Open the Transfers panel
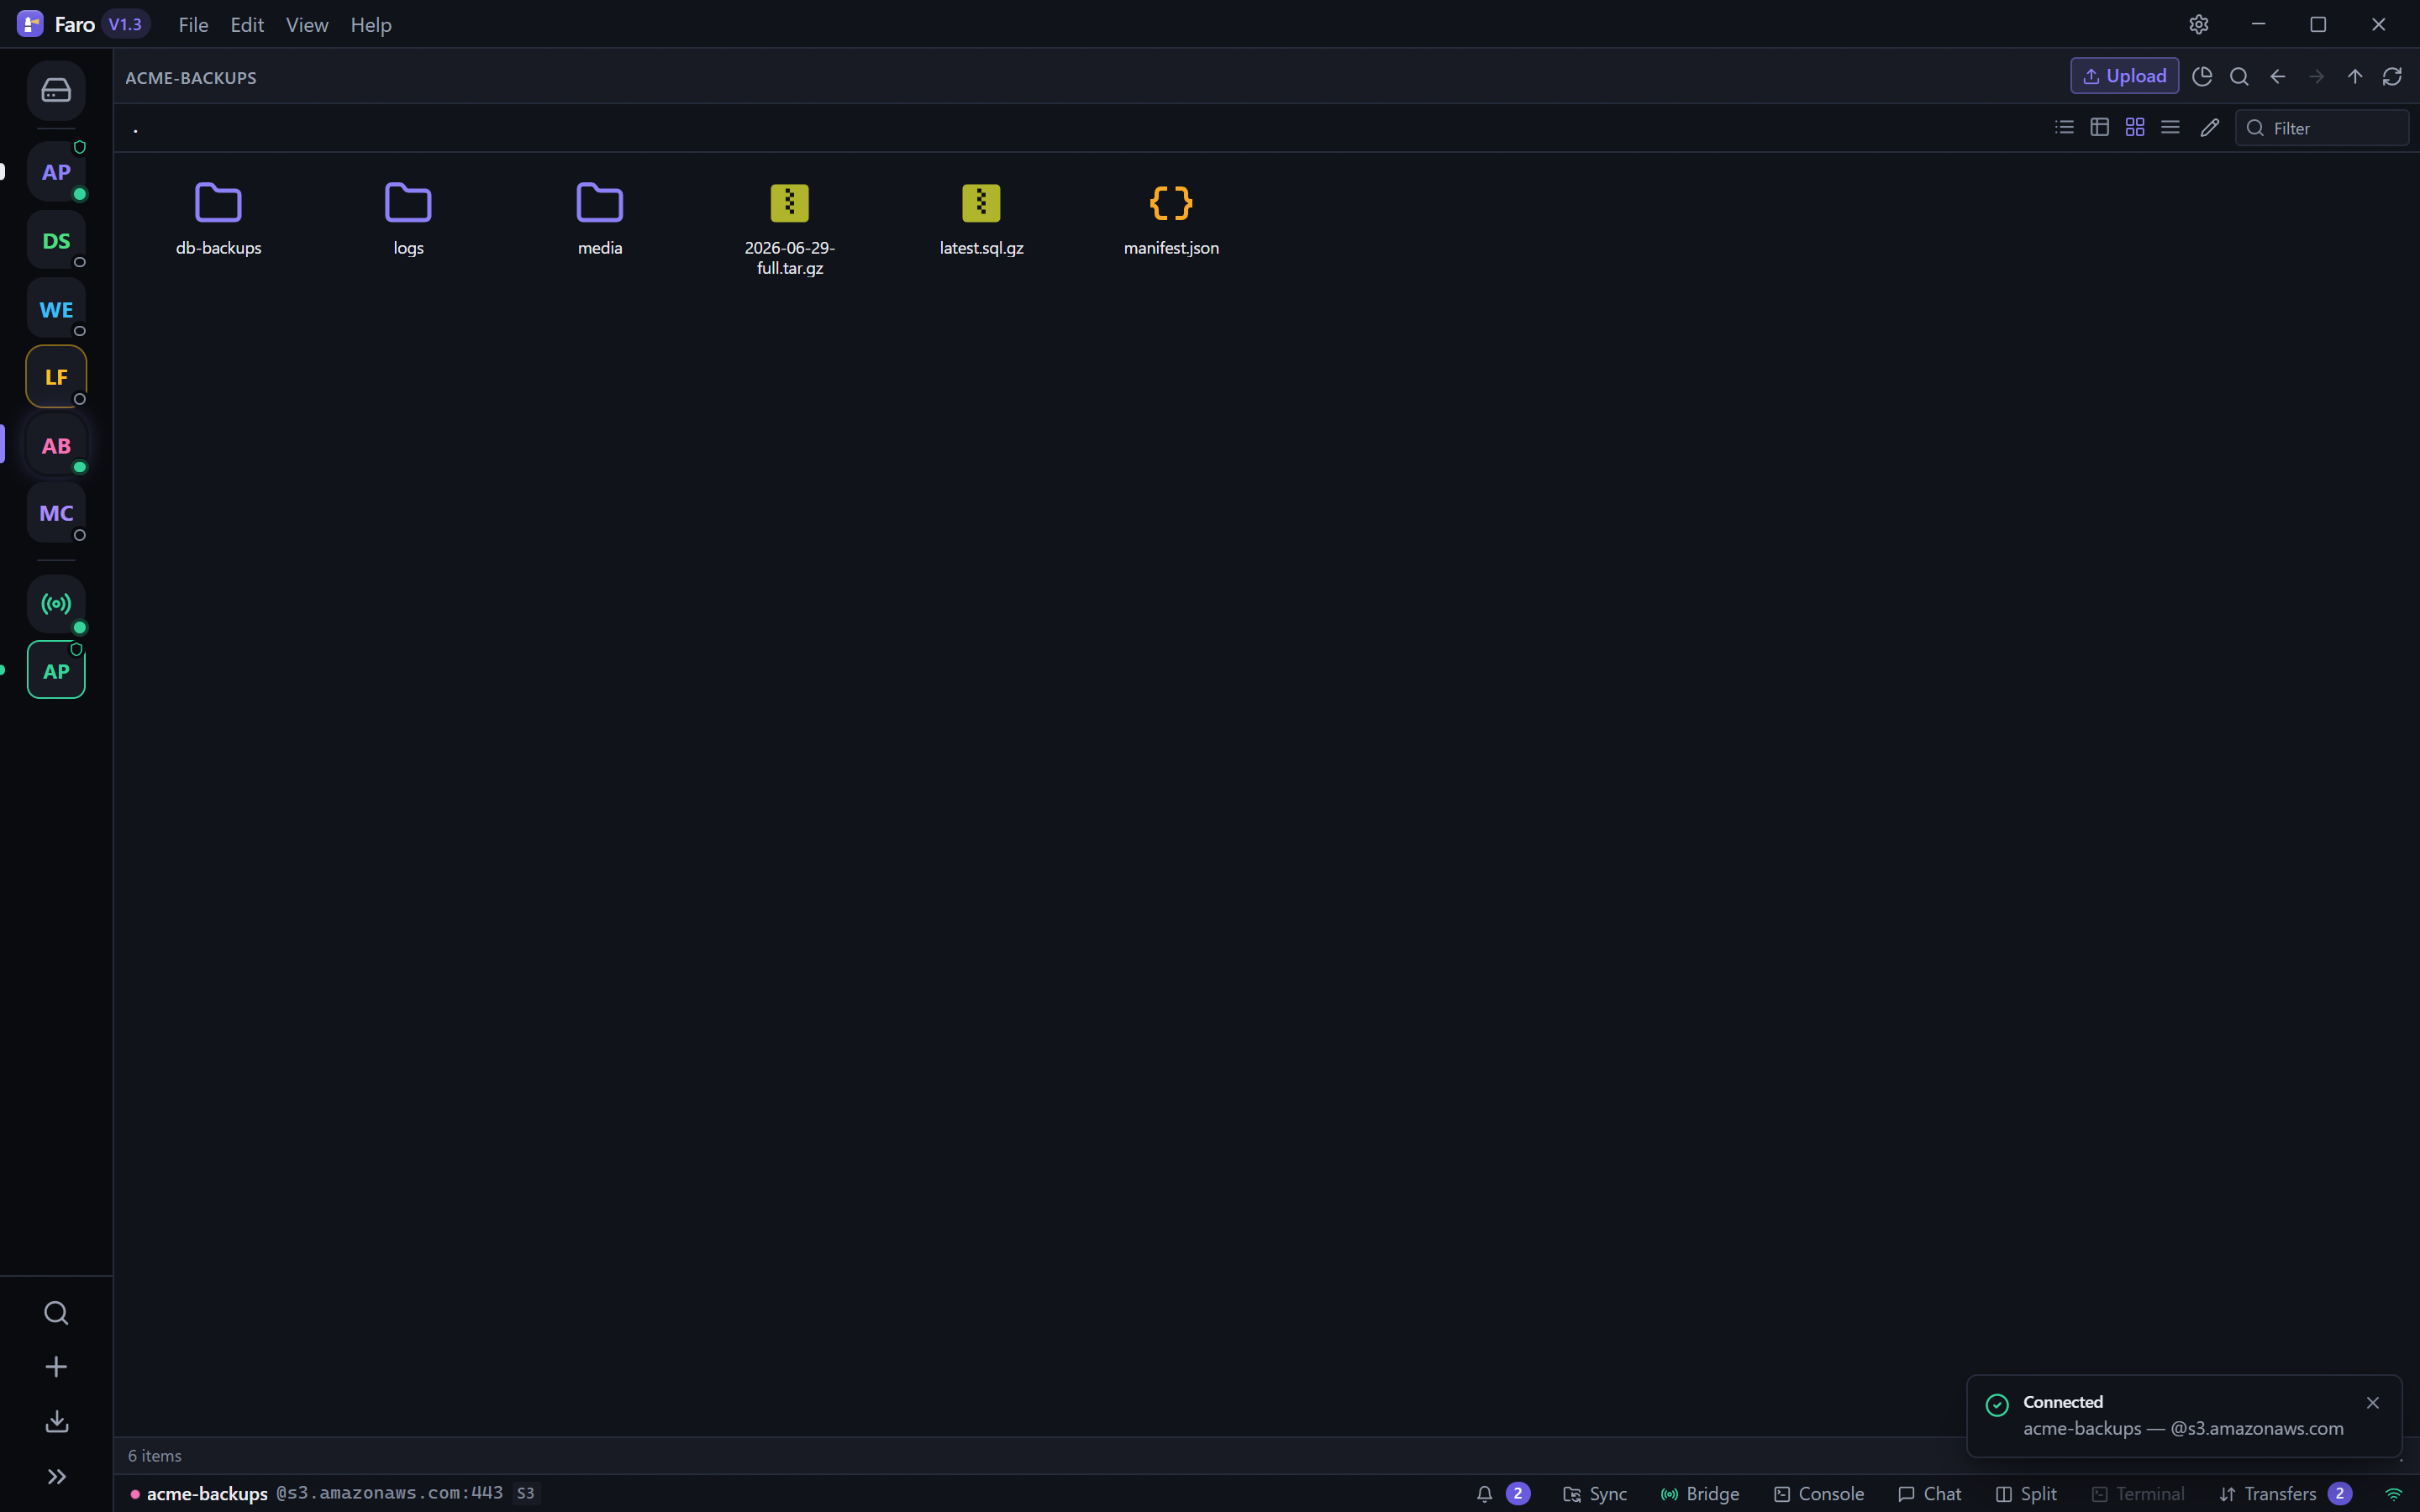Image resolution: width=2420 pixels, height=1512 pixels. click(x=2285, y=1494)
